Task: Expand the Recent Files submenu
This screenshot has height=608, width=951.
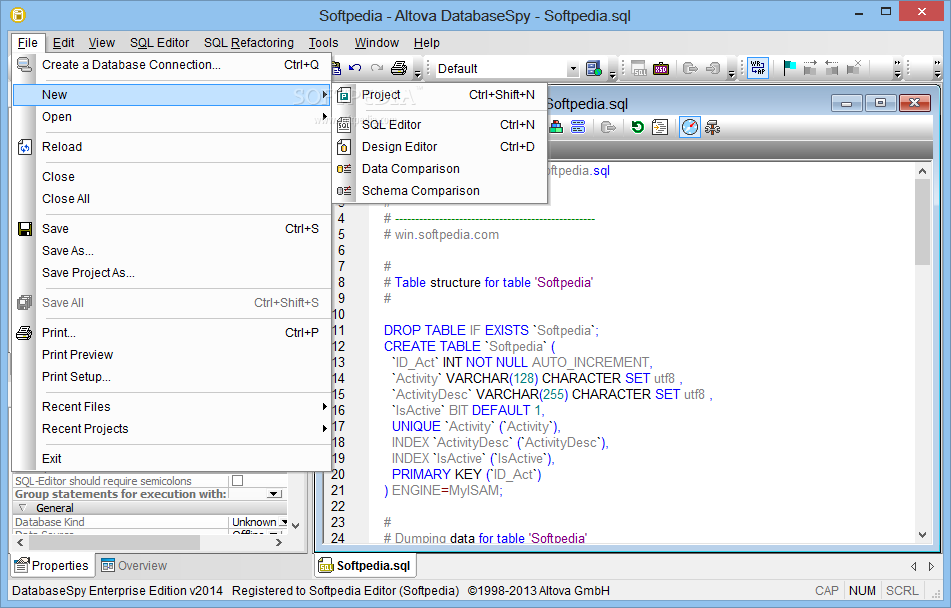Action: click(x=172, y=407)
